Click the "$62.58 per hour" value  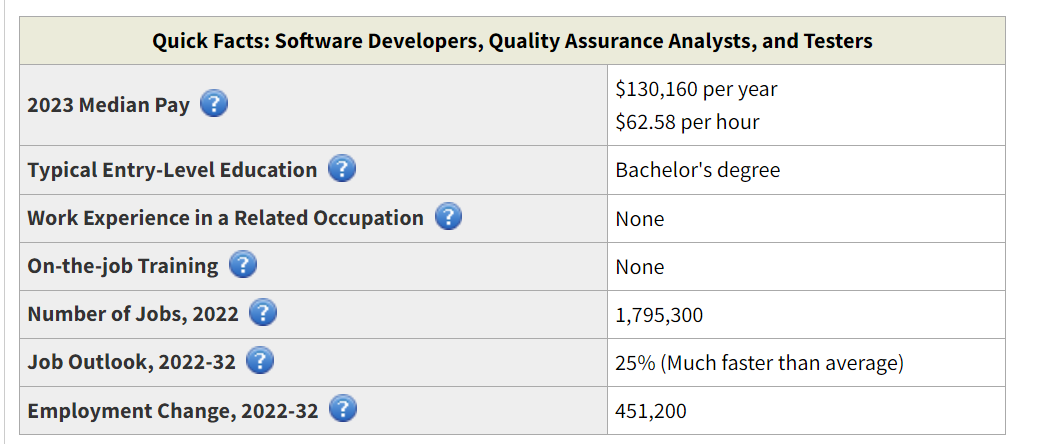click(687, 122)
